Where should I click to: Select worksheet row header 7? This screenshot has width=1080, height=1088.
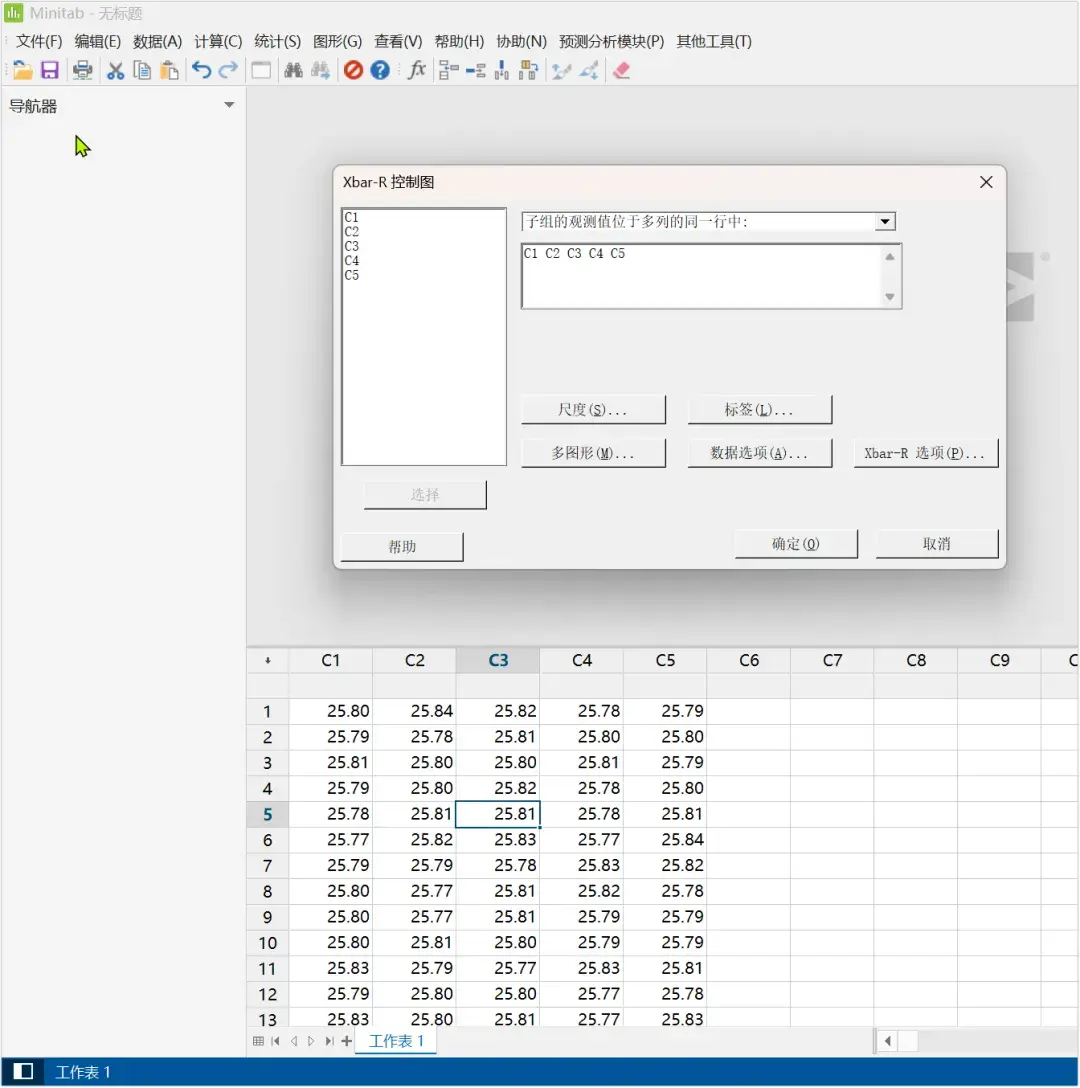coord(267,866)
